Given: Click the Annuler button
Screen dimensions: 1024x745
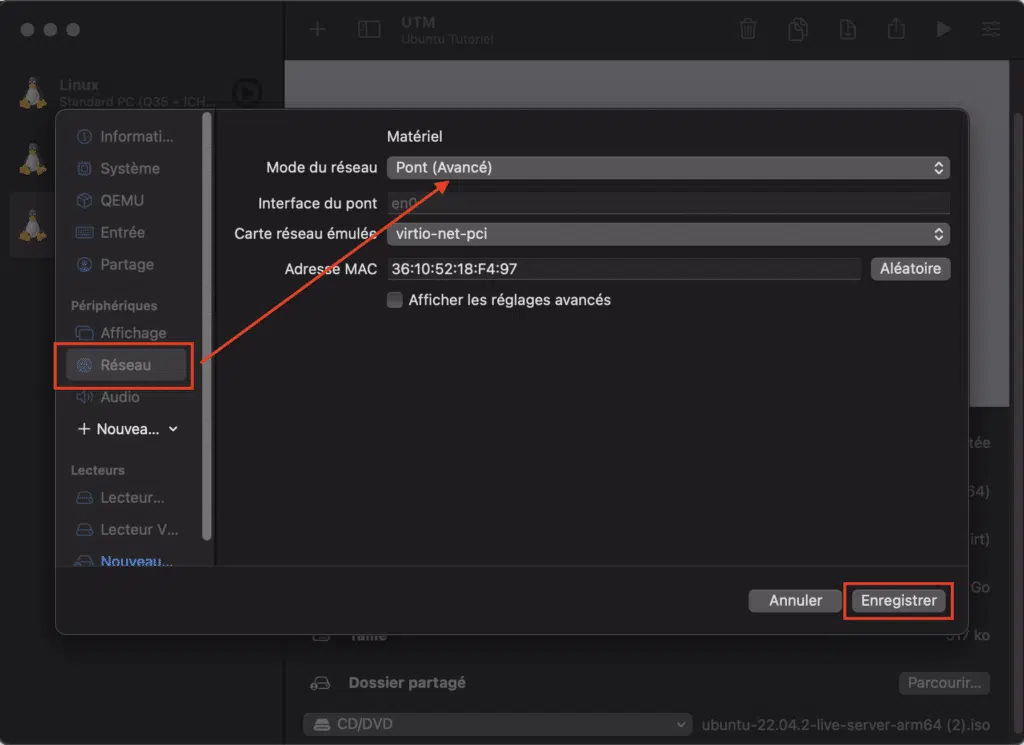Looking at the screenshot, I should click(795, 601).
